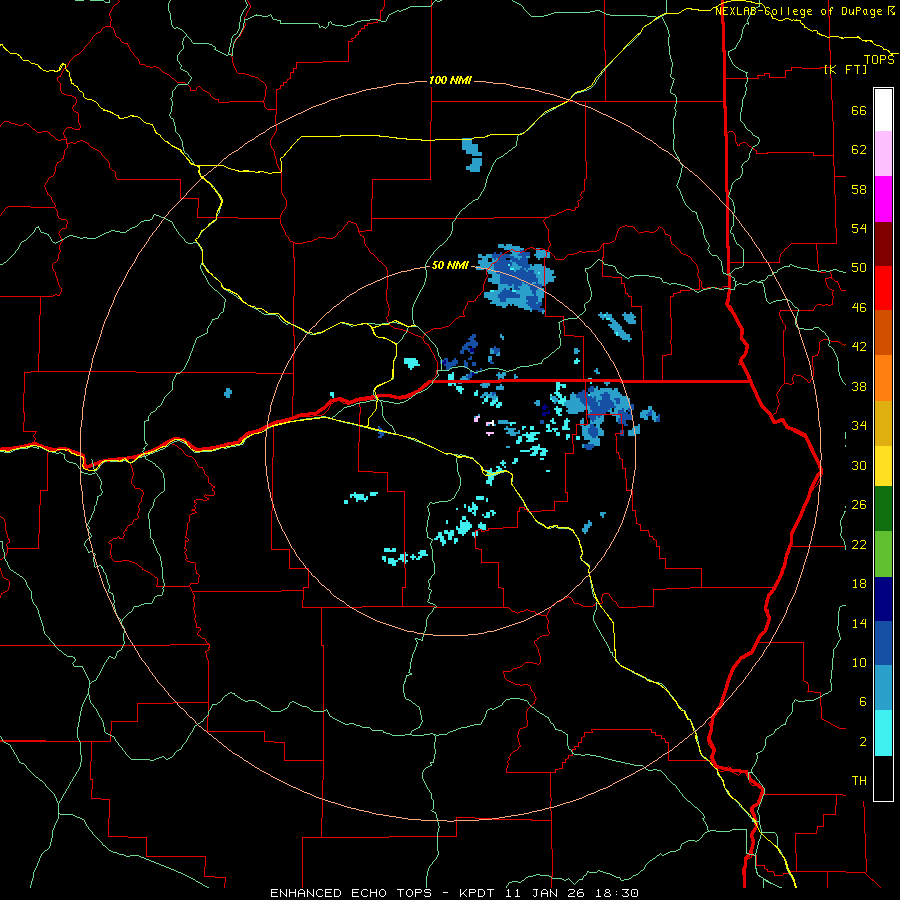The image size is (900, 900).
Task: Click the magenta 58 kft legend swatch
Action: pos(883,199)
